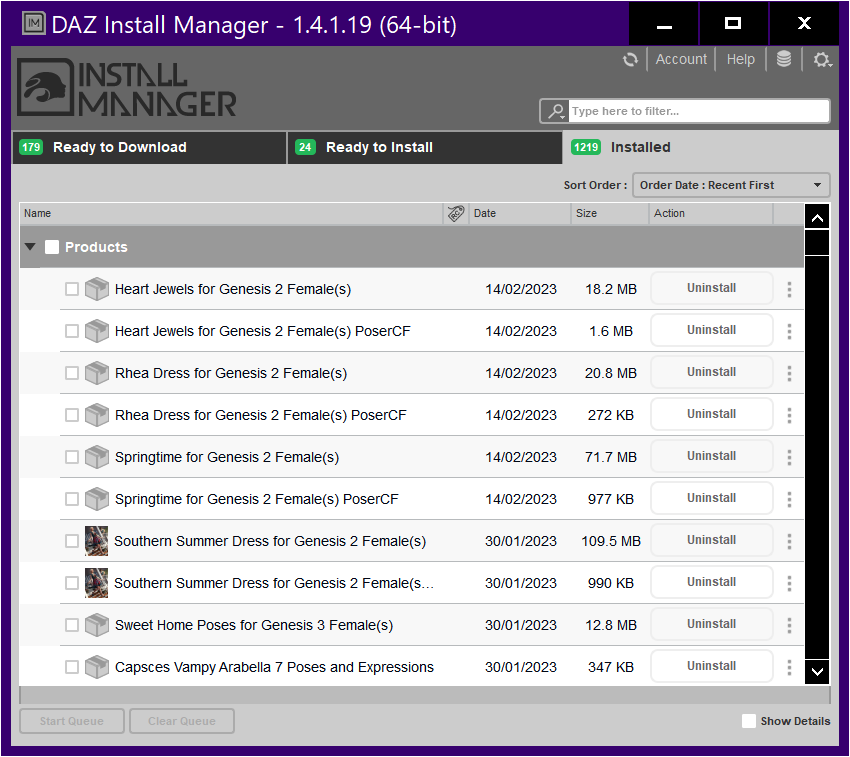Open more options for Springtime PoserCF
The image size is (850, 757).
pos(789,499)
